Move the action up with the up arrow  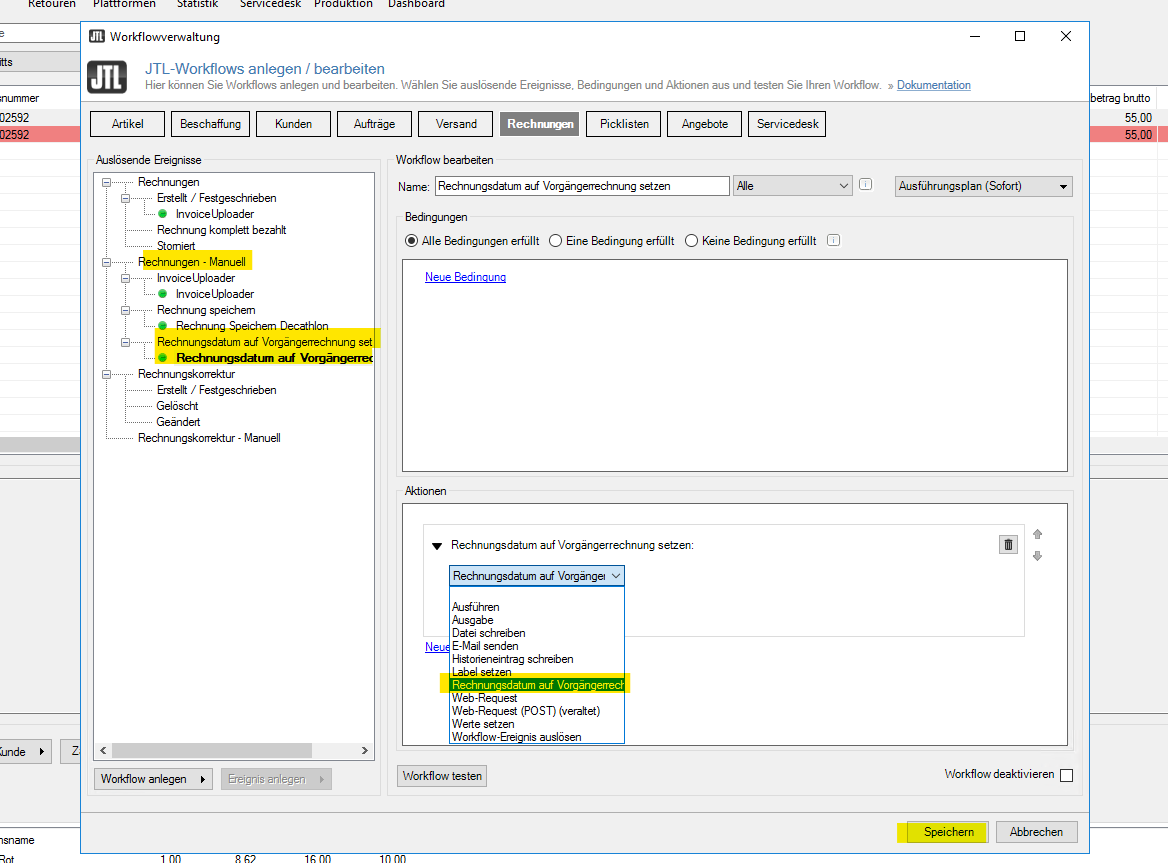click(1038, 534)
